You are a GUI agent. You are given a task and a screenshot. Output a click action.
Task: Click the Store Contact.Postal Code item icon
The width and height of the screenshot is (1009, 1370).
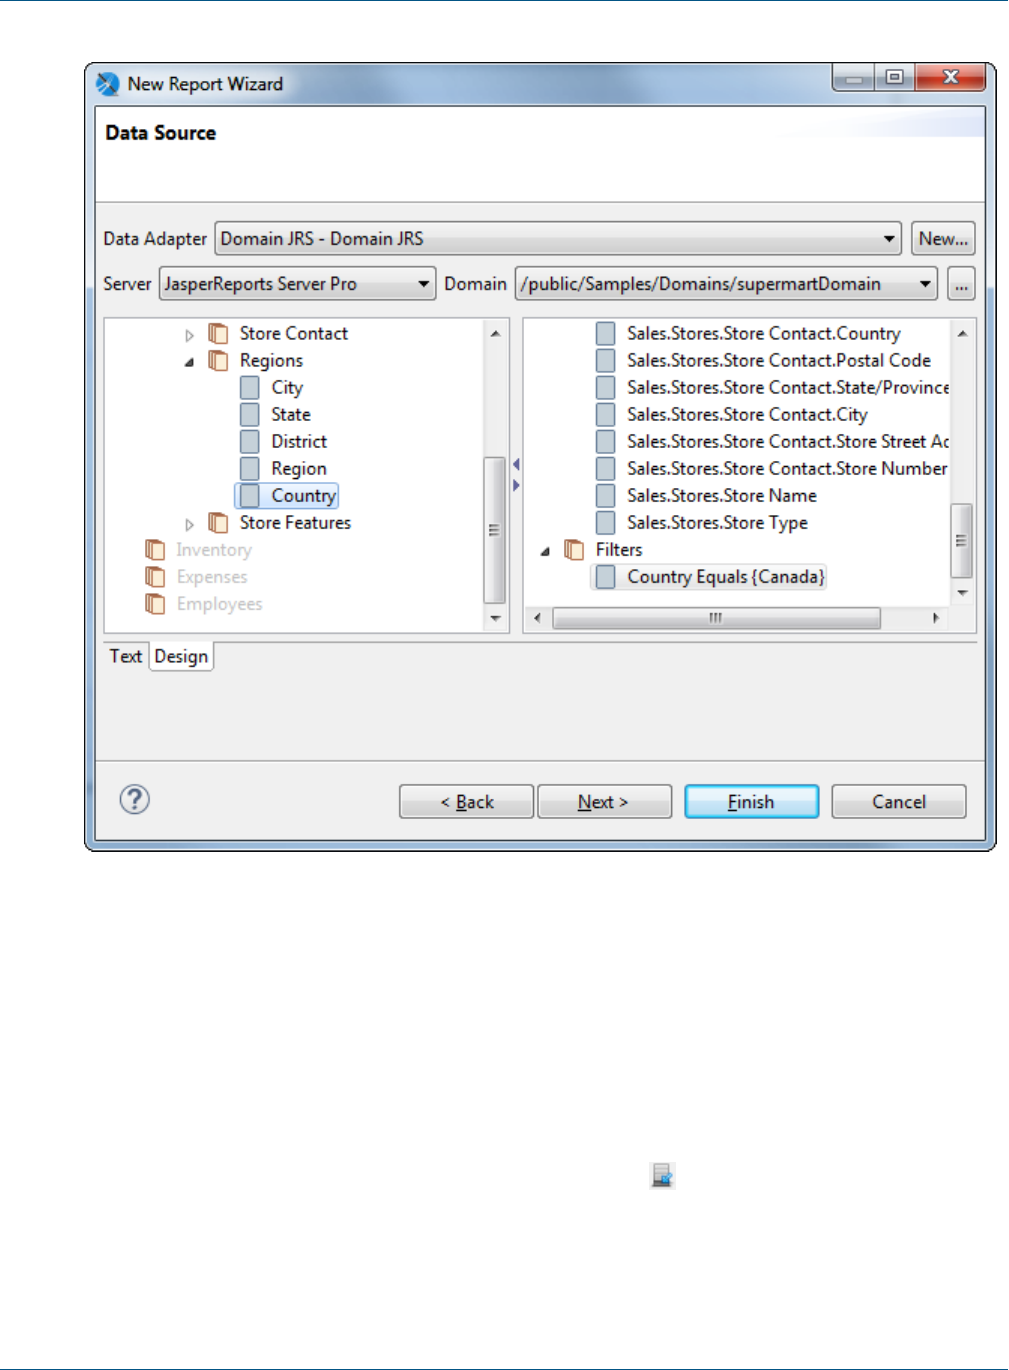tap(605, 360)
